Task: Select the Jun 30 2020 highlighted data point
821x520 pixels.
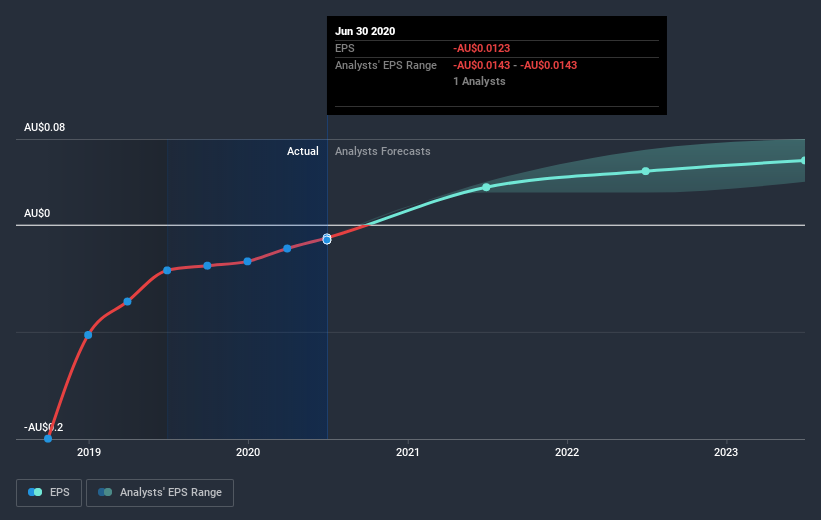Action: pos(327,239)
